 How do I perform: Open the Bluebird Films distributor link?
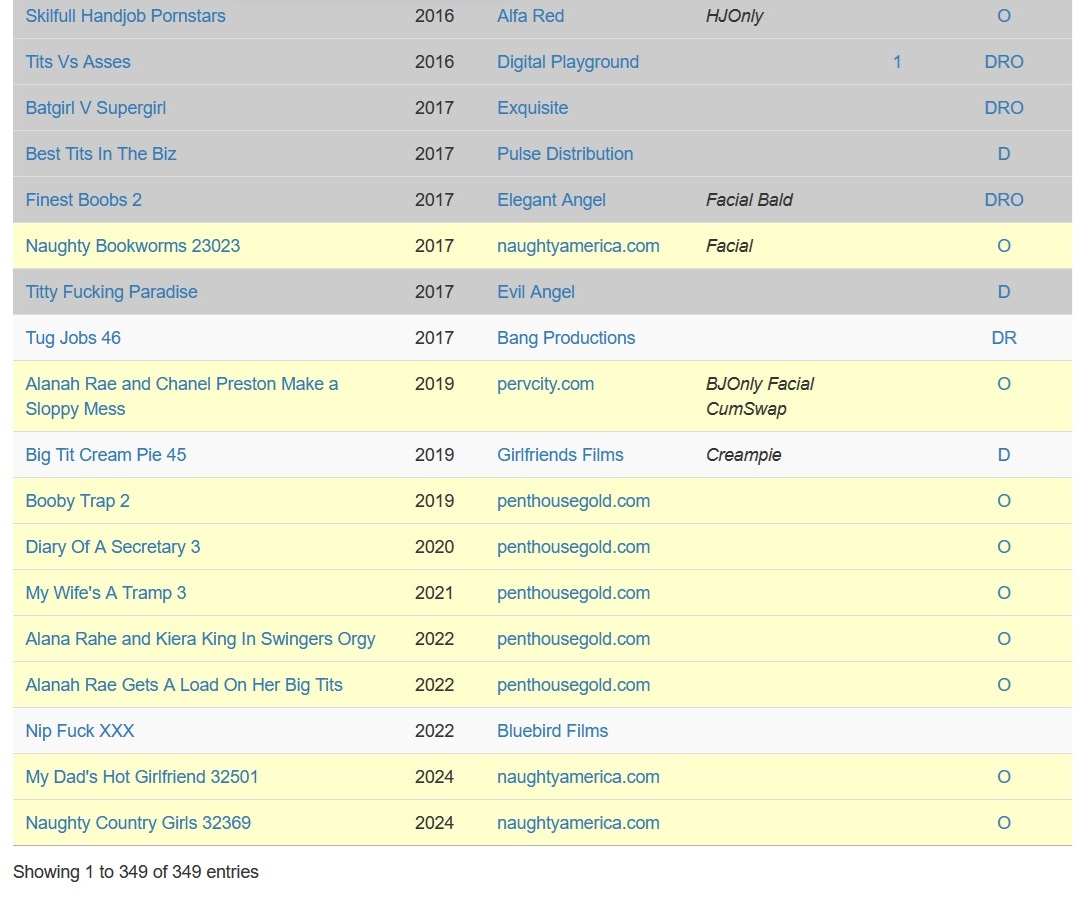click(552, 731)
